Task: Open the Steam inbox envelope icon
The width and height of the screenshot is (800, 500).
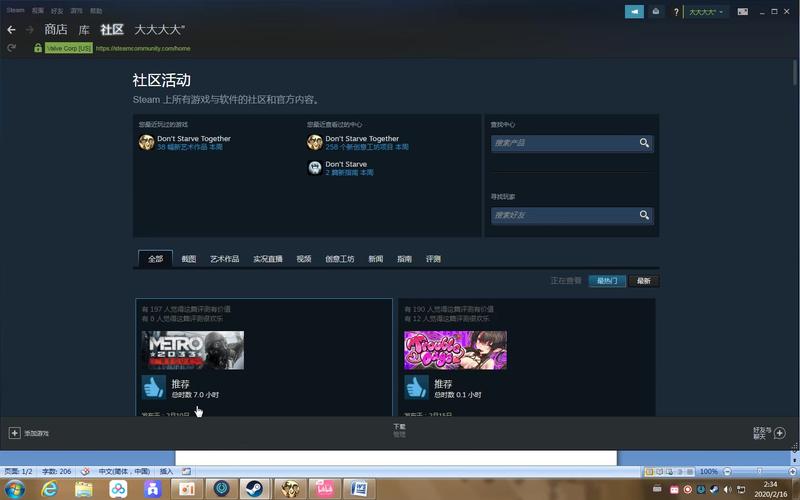Action: point(656,11)
